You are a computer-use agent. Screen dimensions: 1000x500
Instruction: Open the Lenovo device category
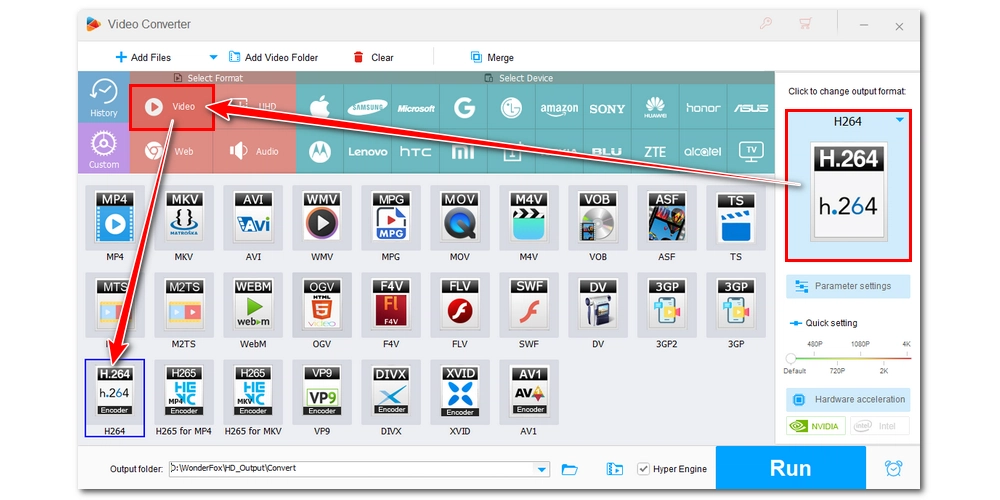tap(367, 152)
